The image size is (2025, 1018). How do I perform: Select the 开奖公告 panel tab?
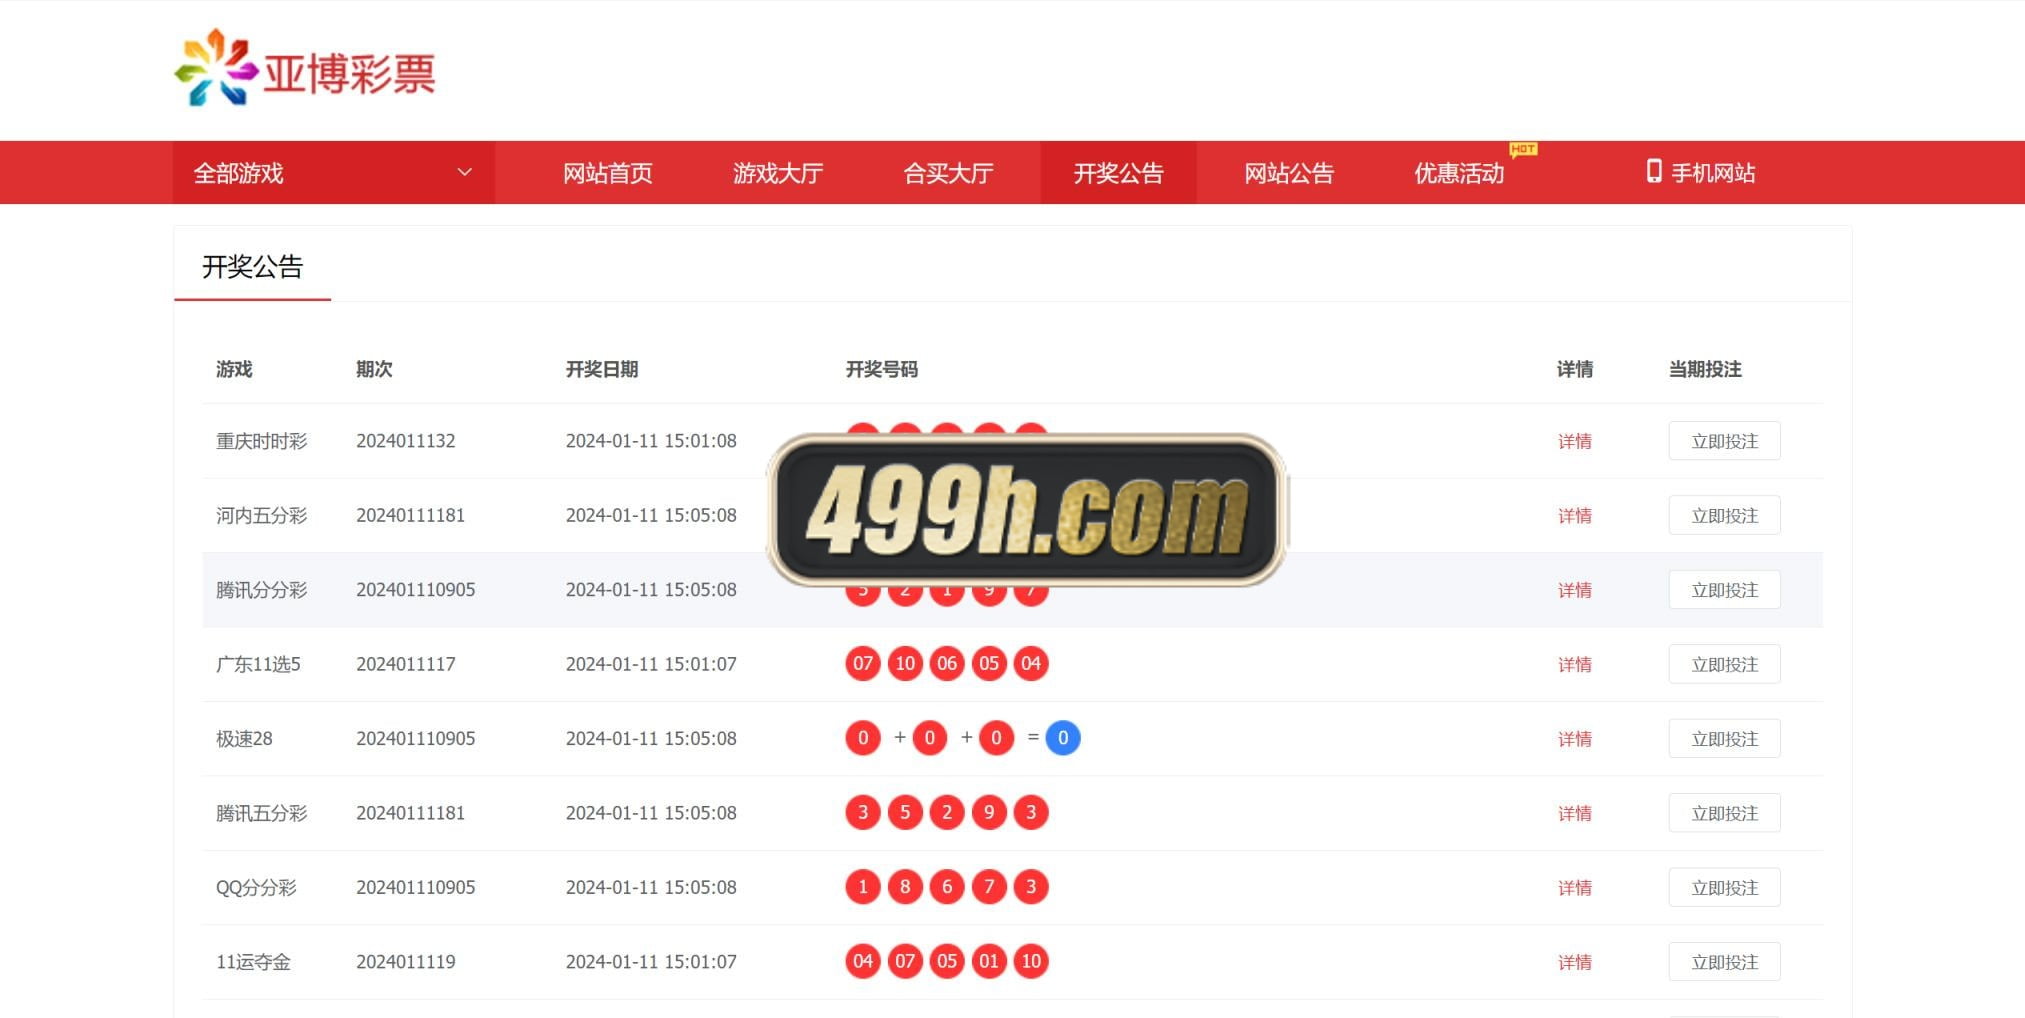click(252, 267)
